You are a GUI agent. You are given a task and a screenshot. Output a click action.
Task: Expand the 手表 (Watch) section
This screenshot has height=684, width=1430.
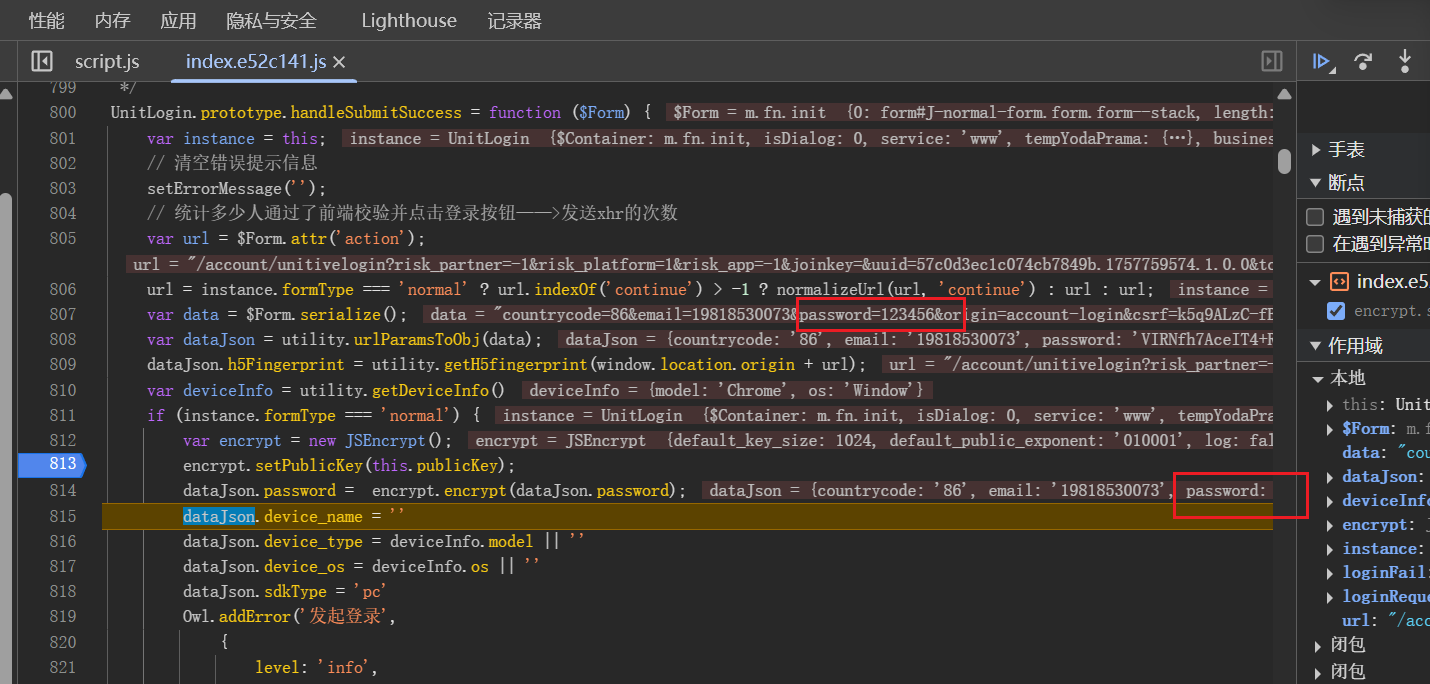tap(1316, 150)
